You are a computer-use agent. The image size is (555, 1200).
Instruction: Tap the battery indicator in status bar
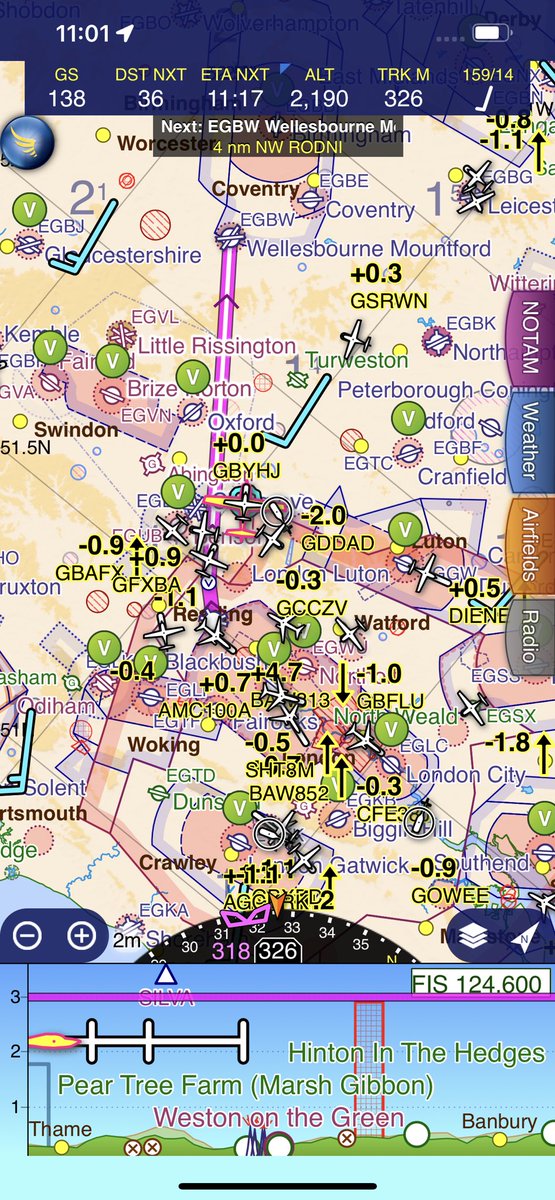489,33
